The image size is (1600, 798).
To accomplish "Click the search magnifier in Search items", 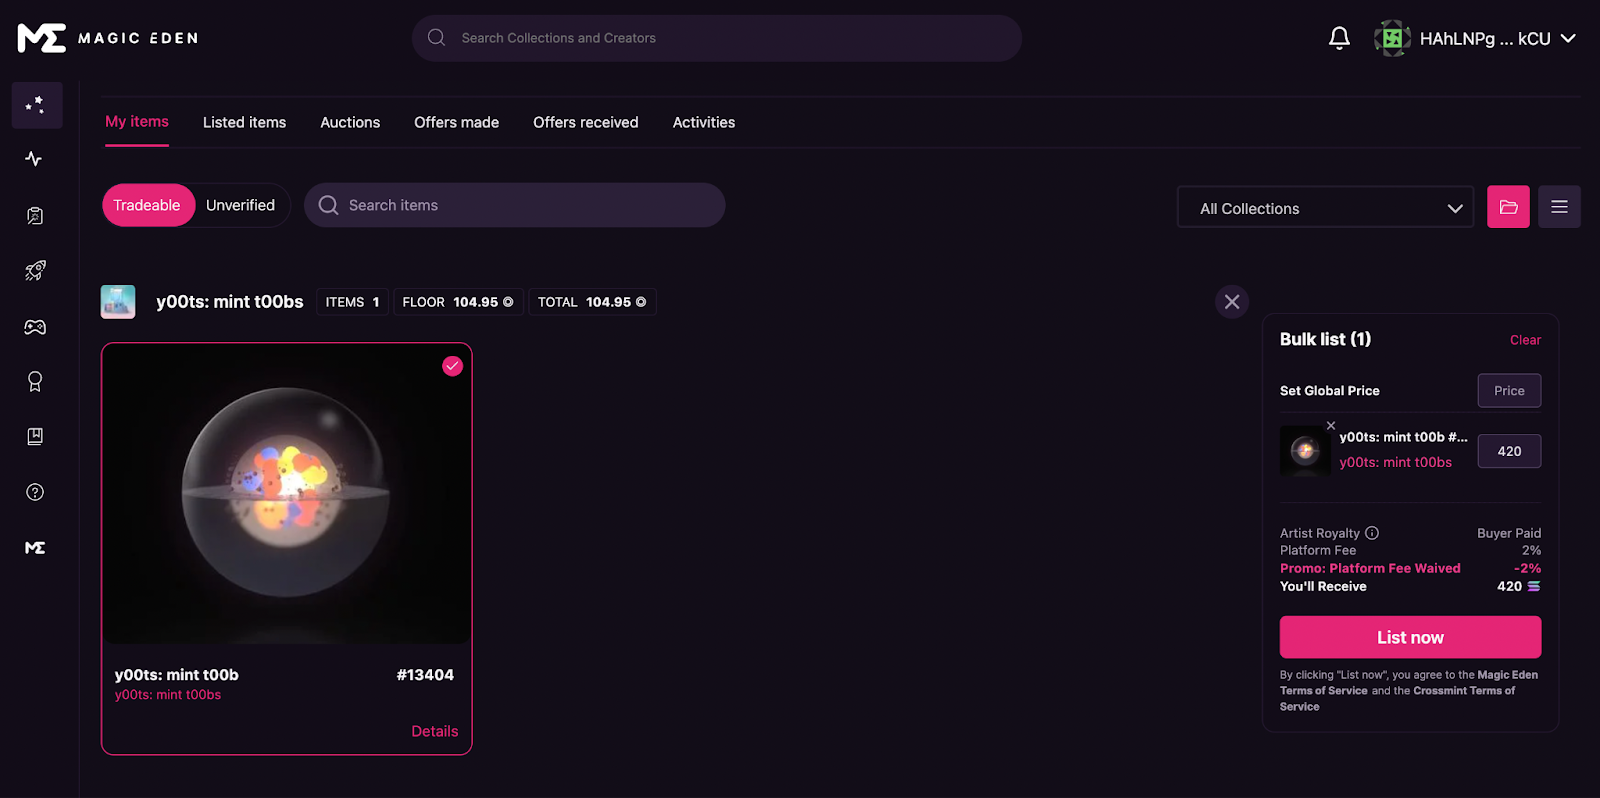I will (x=328, y=205).
